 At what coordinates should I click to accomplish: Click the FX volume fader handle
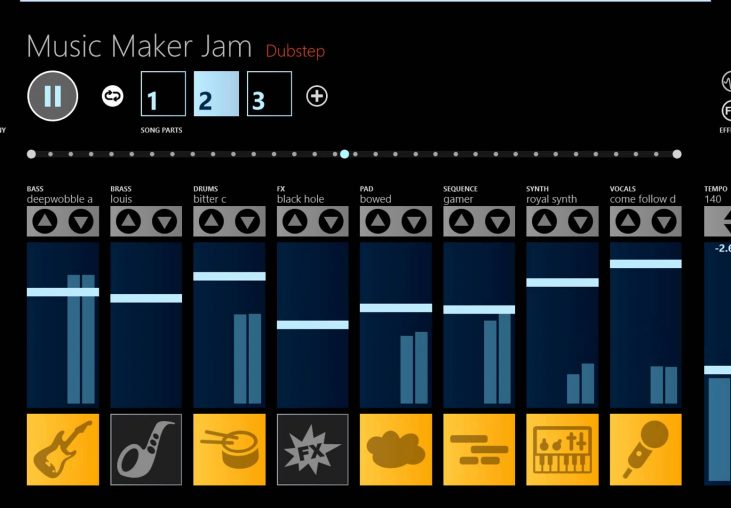coord(312,325)
